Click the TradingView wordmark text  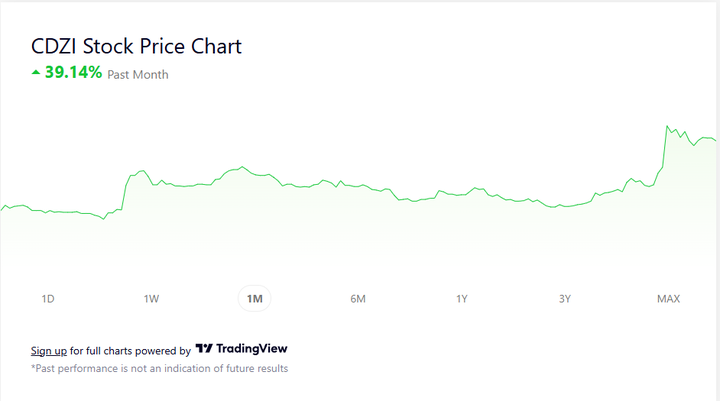click(x=253, y=350)
